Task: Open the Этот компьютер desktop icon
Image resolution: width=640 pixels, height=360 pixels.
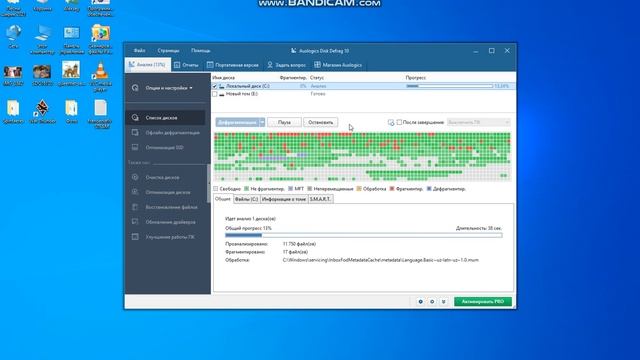Action: (42, 39)
